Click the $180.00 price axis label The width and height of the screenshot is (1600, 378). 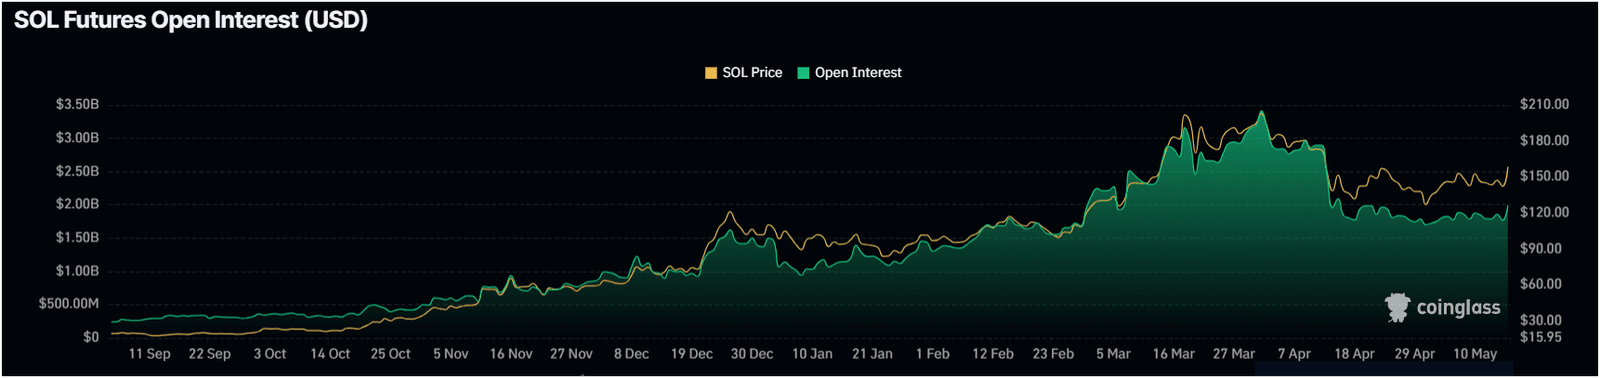point(1544,140)
